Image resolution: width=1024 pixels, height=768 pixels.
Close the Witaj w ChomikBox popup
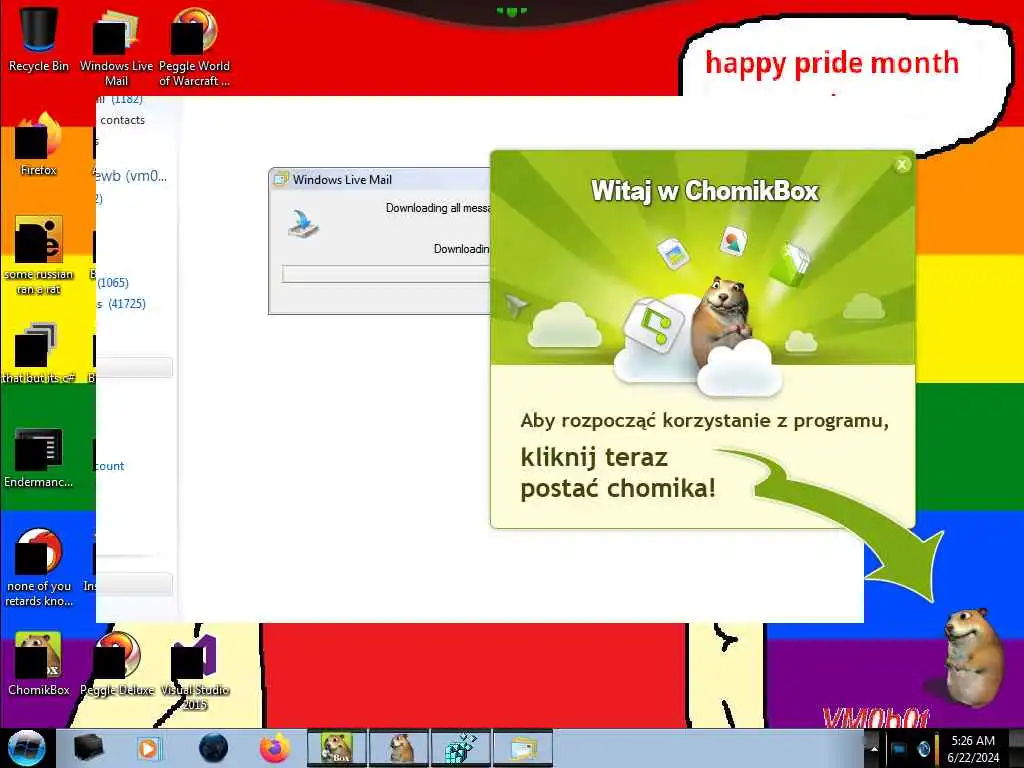pyautogui.click(x=902, y=165)
